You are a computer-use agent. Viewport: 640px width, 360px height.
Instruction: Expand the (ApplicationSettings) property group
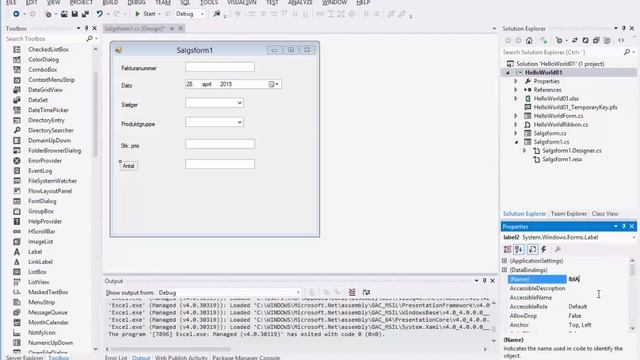click(504, 261)
